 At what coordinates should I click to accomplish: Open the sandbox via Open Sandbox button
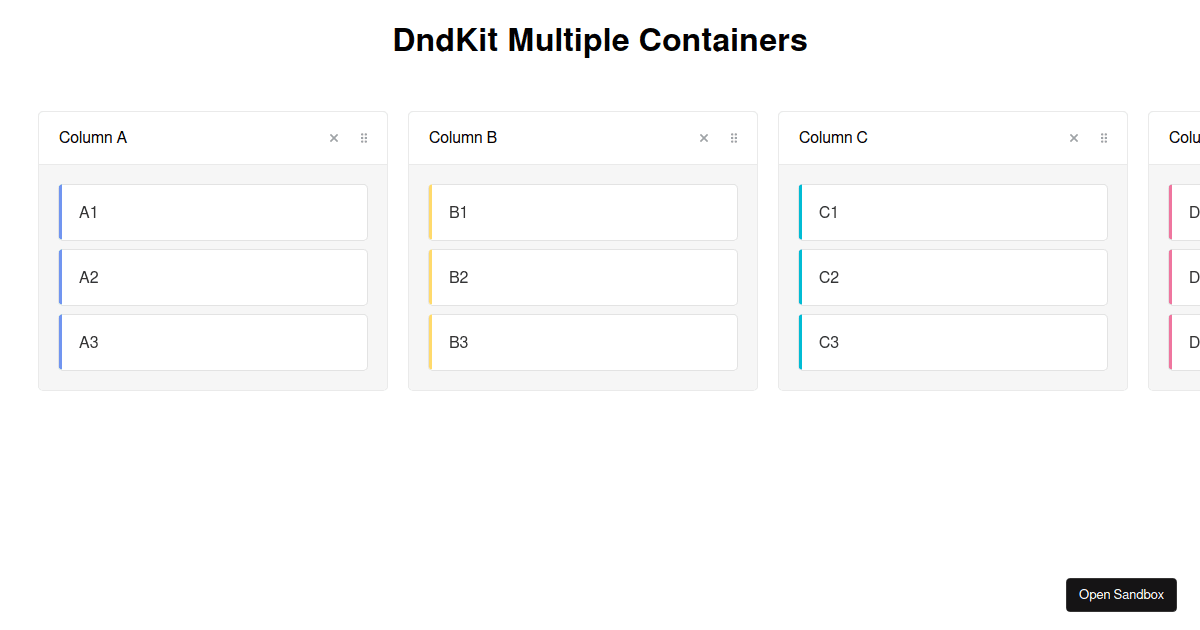coord(1121,594)
